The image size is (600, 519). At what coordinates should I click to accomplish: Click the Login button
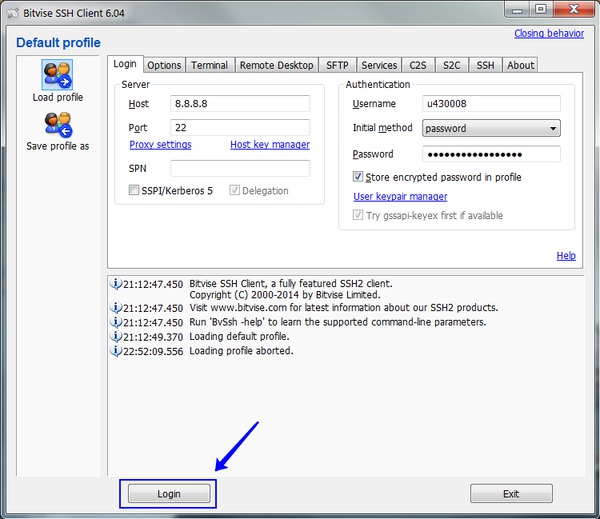tap(169, 493)
